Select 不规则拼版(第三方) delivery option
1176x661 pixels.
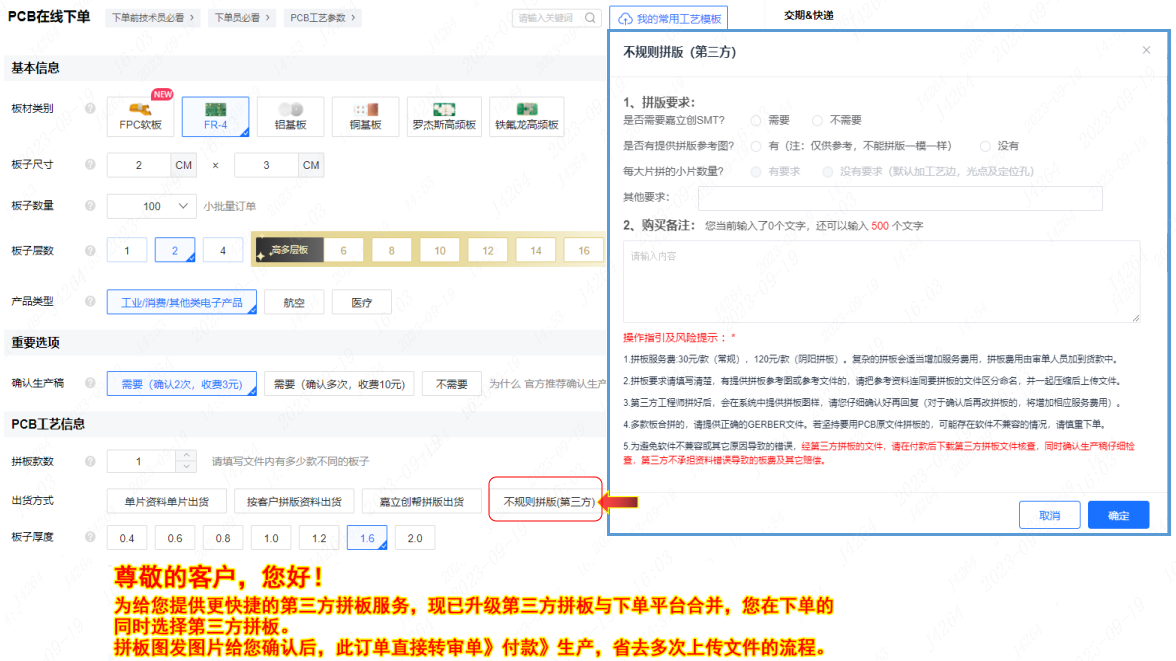click(548, 502)
